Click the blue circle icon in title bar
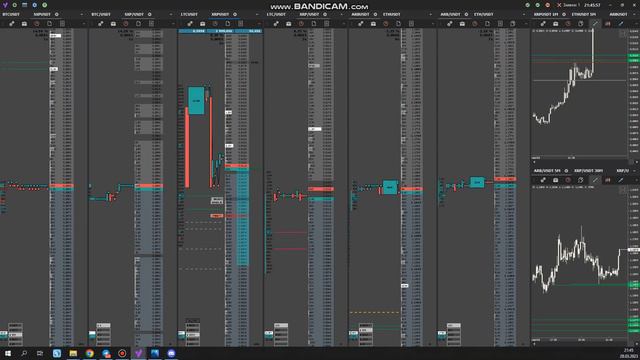This screenshot has width=640, height=360. [35, 5]
